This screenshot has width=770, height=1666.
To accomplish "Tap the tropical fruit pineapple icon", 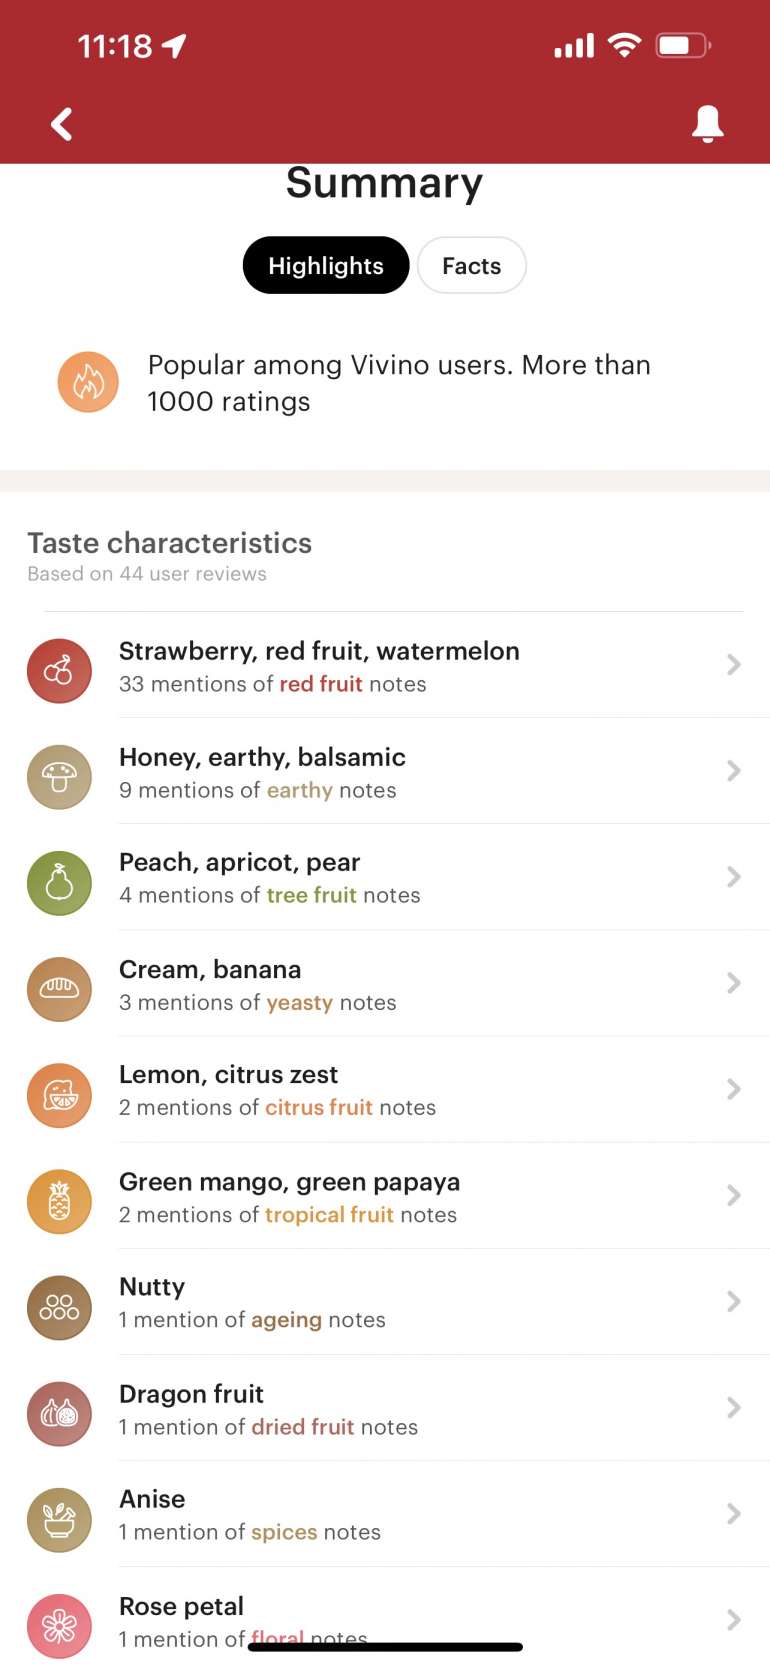I will [x=59, y=1201].
